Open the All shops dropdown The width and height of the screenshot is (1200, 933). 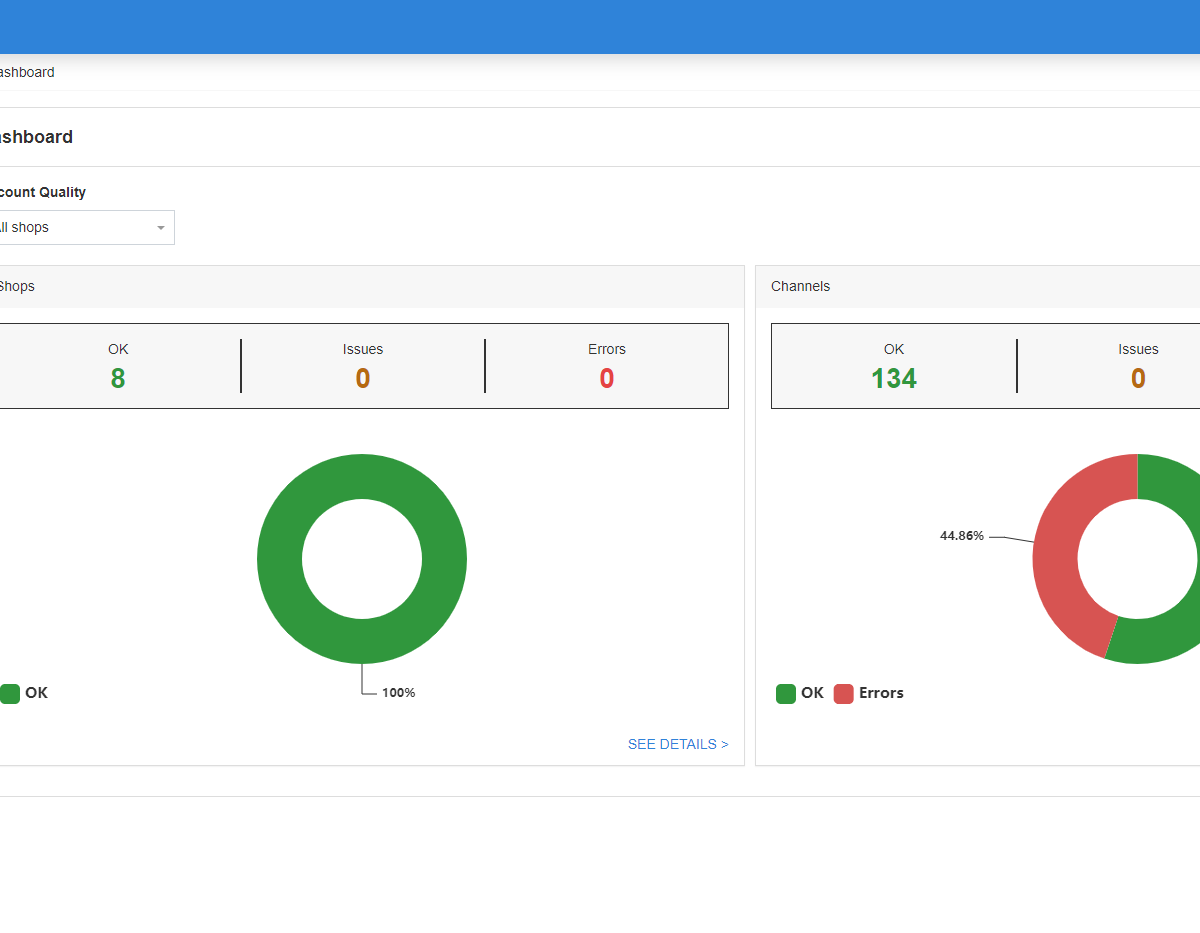pos(84,228)
